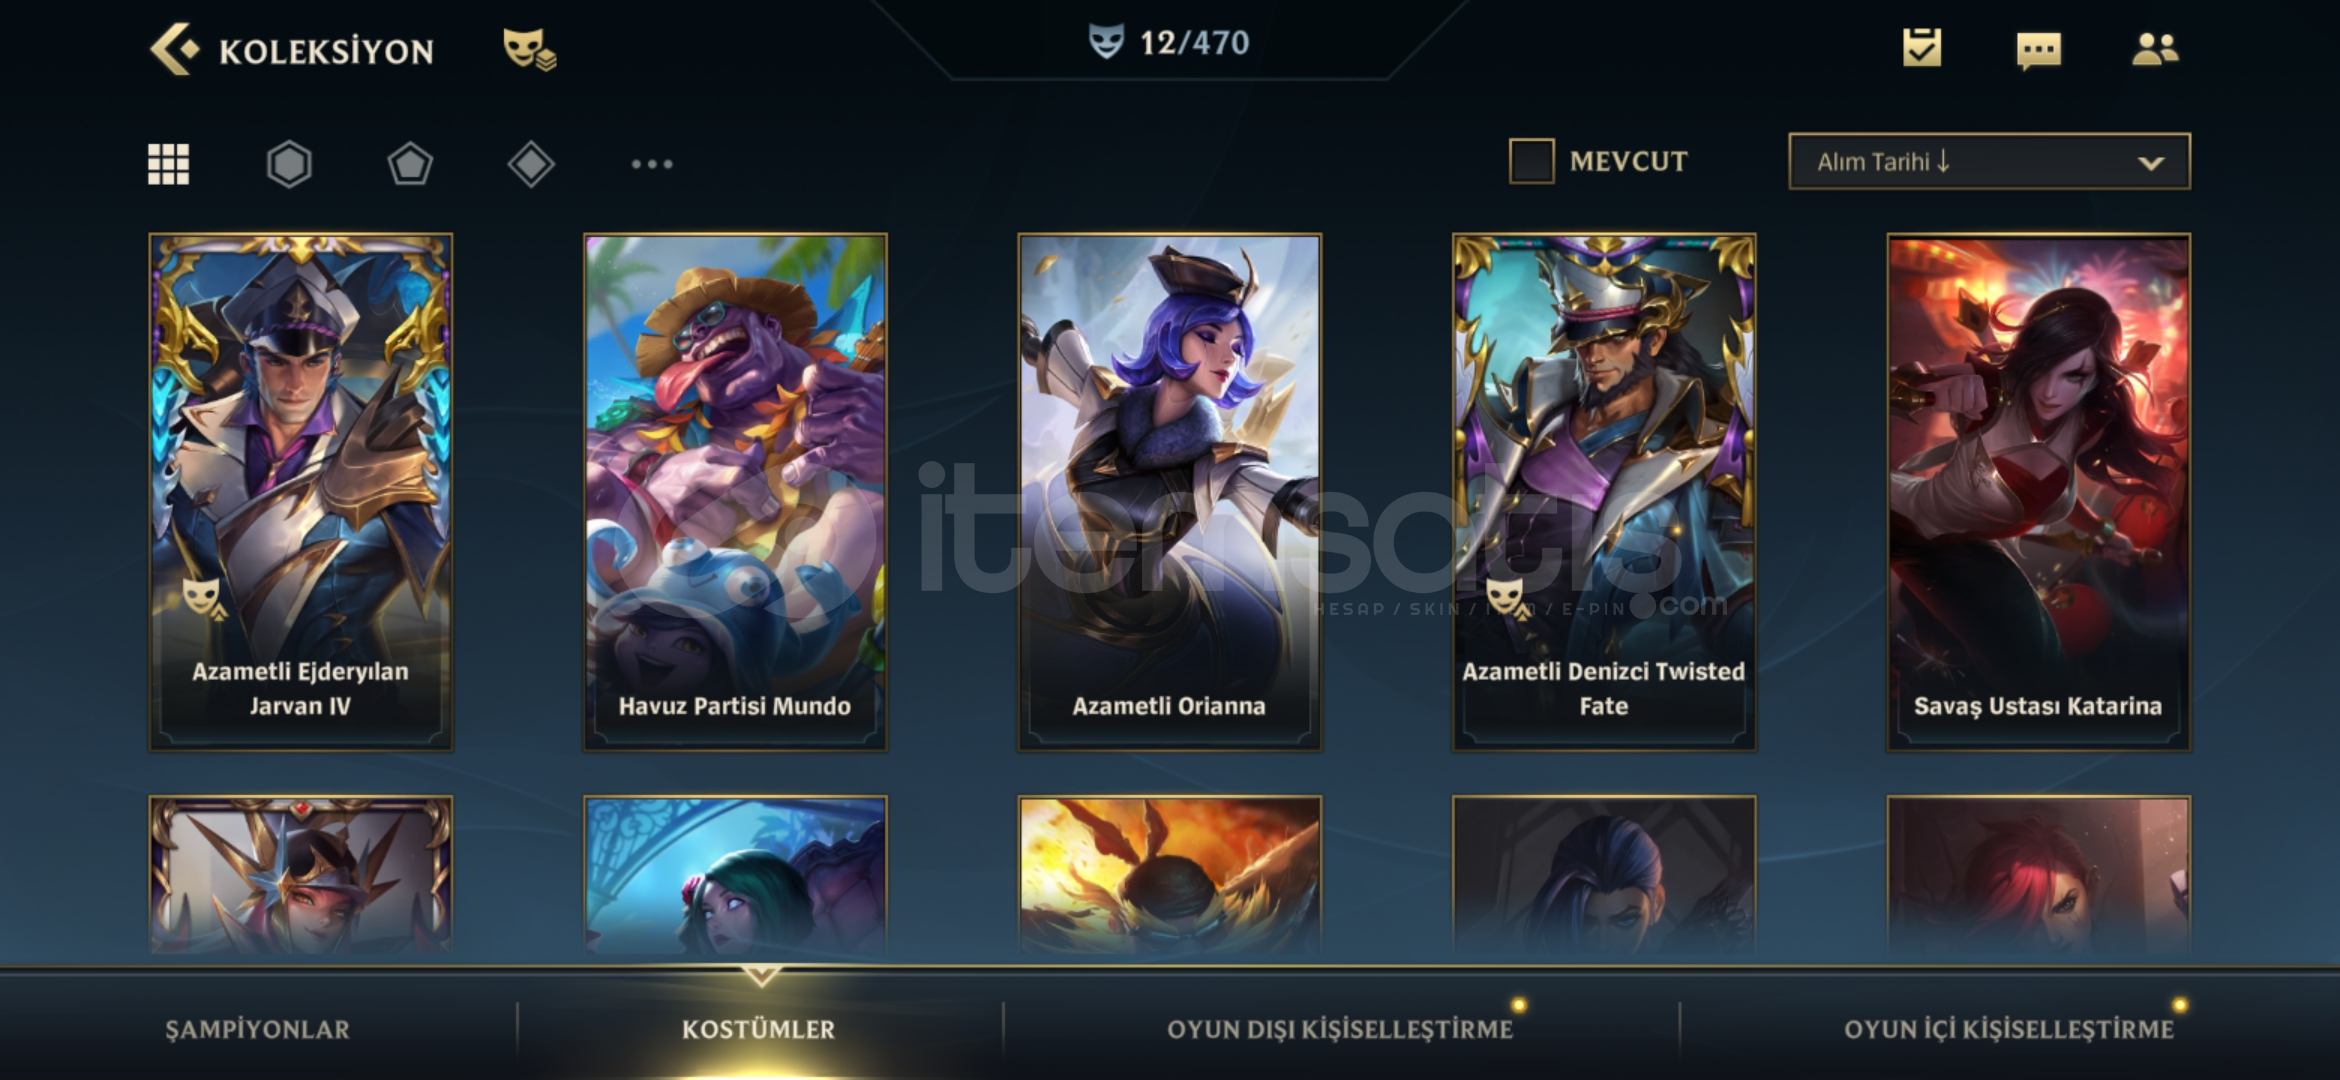
Task: Switch to the ŞAMPİYONLAR tab
Action: (x=258, y=1029)
